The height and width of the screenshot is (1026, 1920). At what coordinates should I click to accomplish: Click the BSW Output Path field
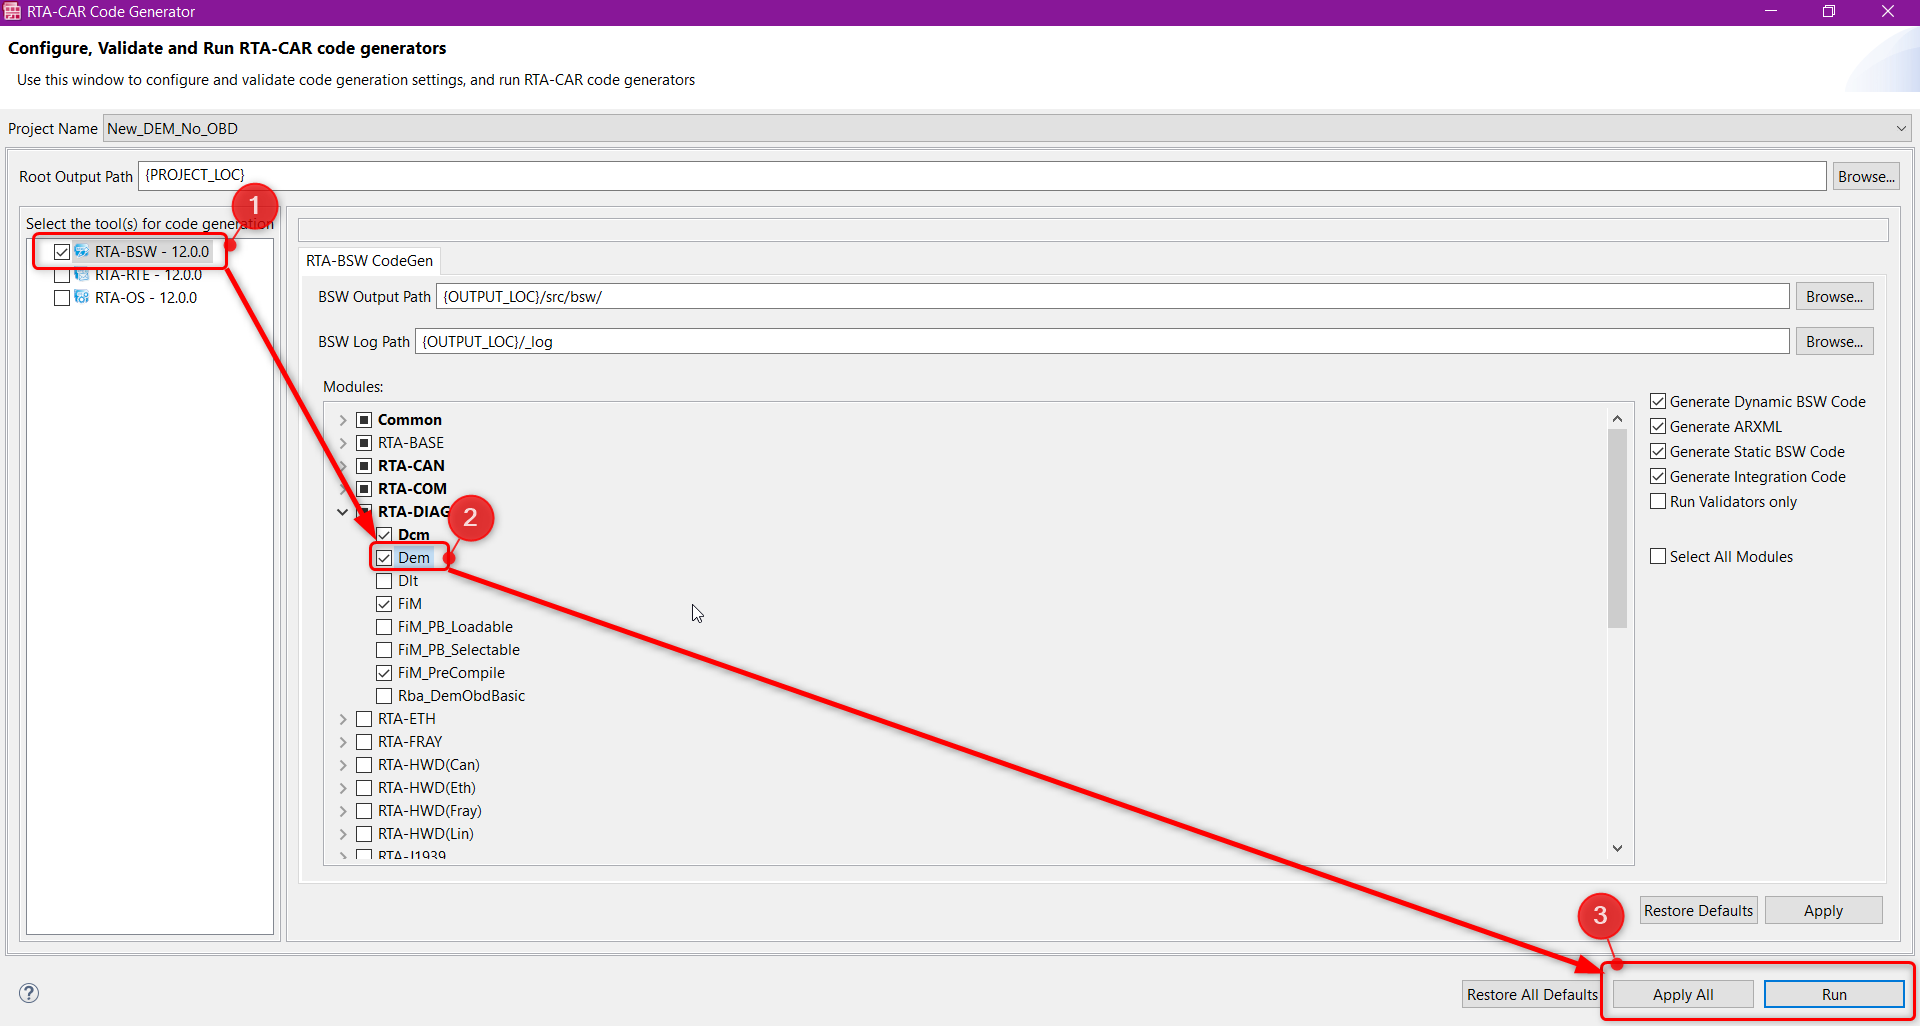click(1112, 296)
